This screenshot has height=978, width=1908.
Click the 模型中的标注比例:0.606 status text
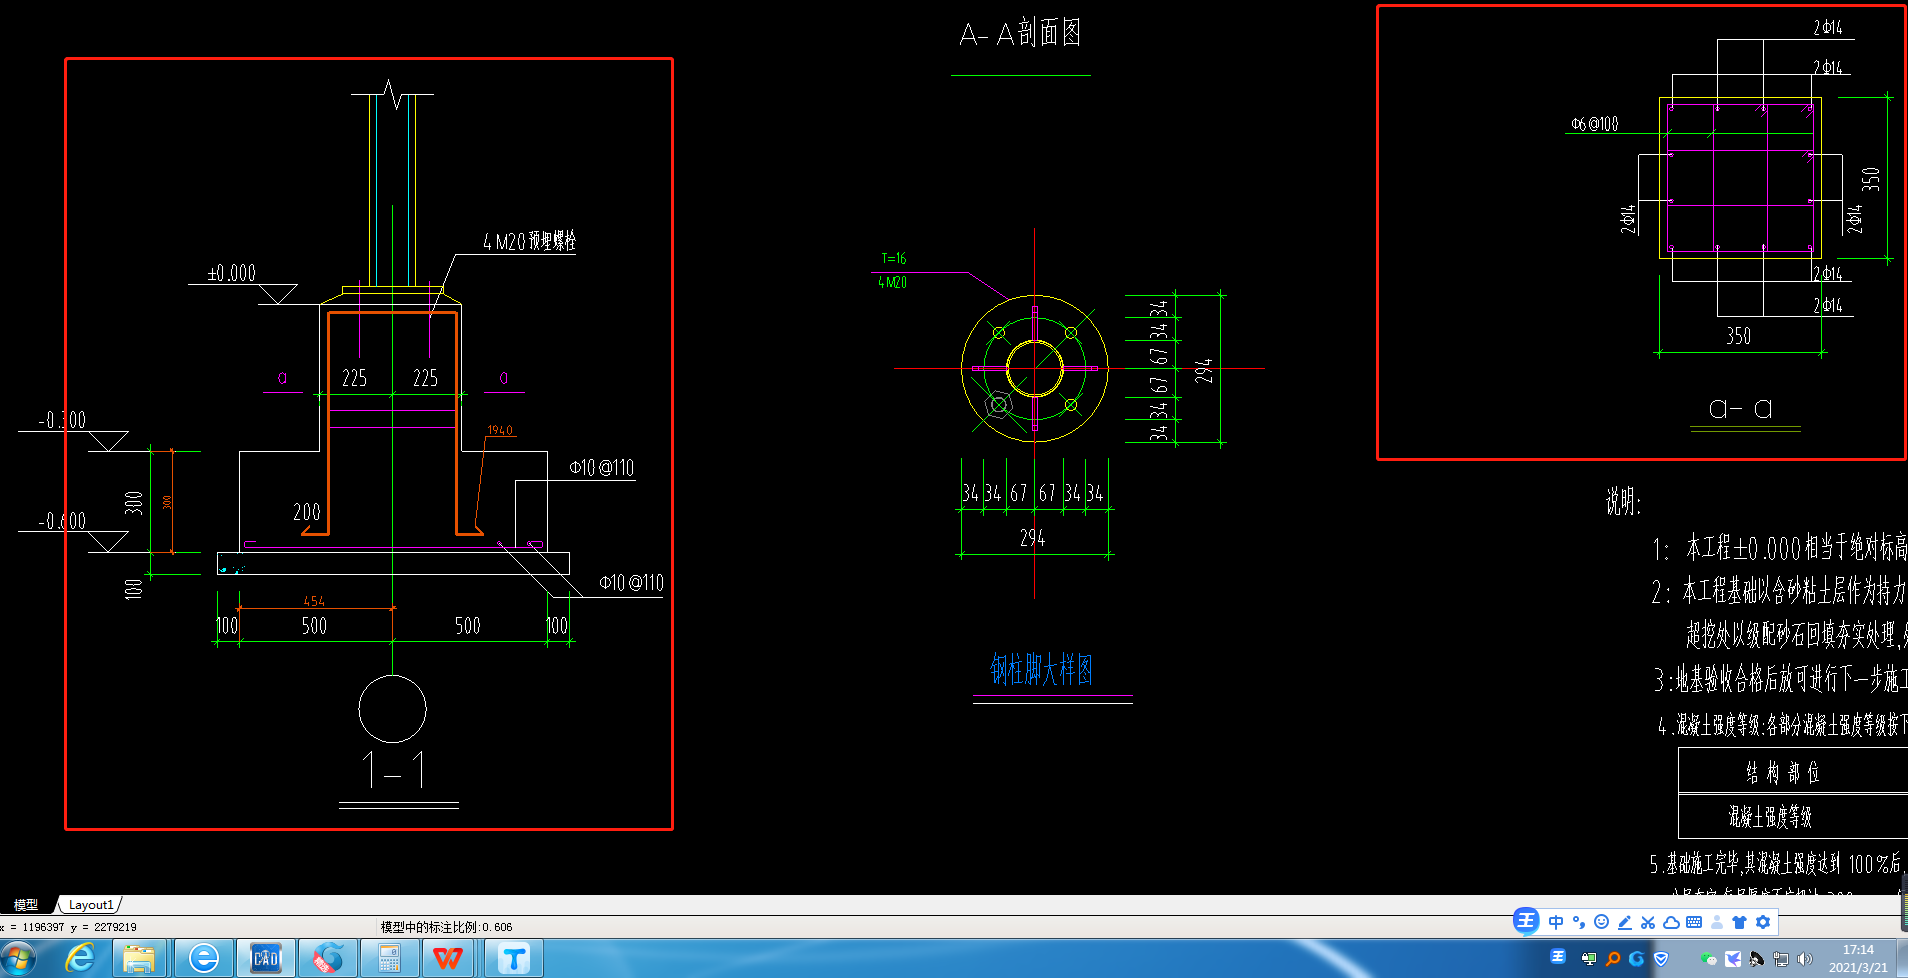coord(446,927)
